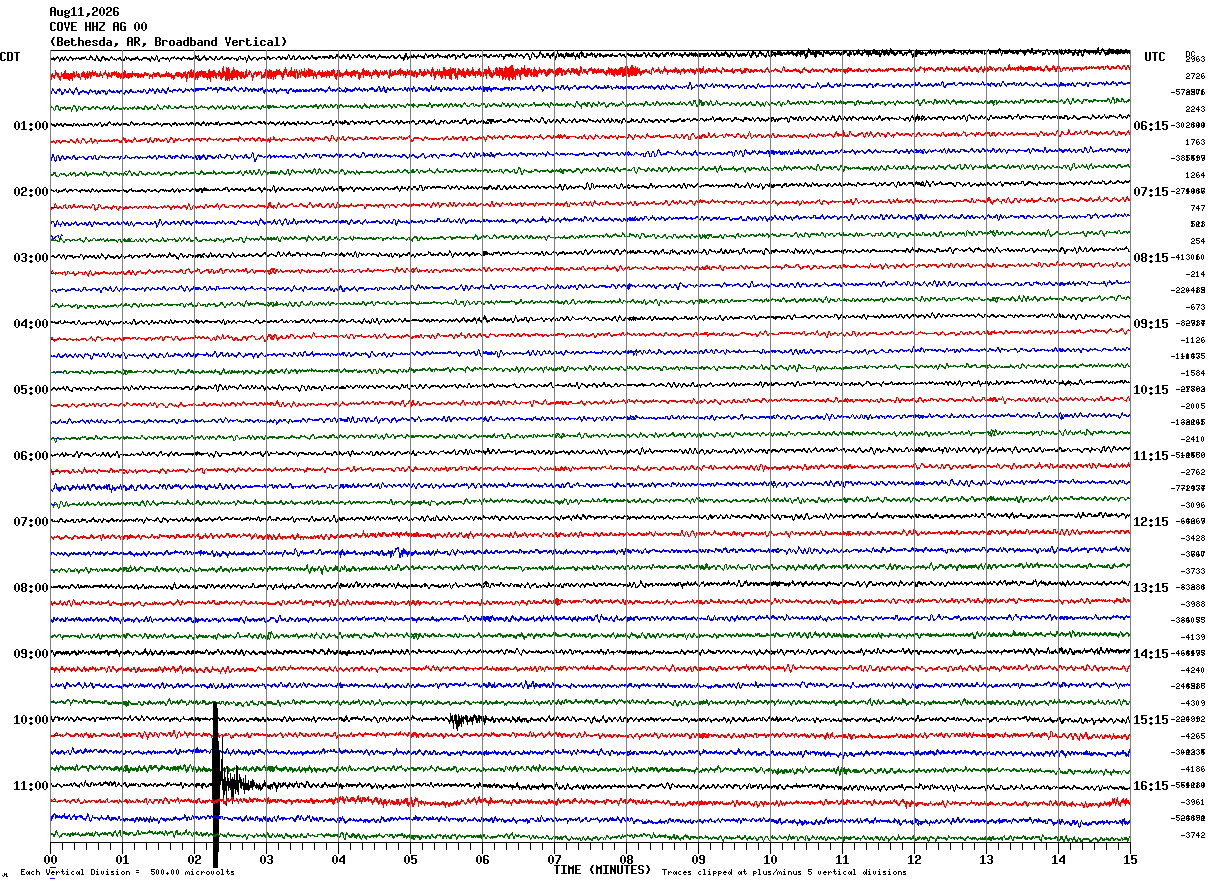1210x886 pixels.
Task: Select the 10:00 CDT hour label
Action: [31, 720]
